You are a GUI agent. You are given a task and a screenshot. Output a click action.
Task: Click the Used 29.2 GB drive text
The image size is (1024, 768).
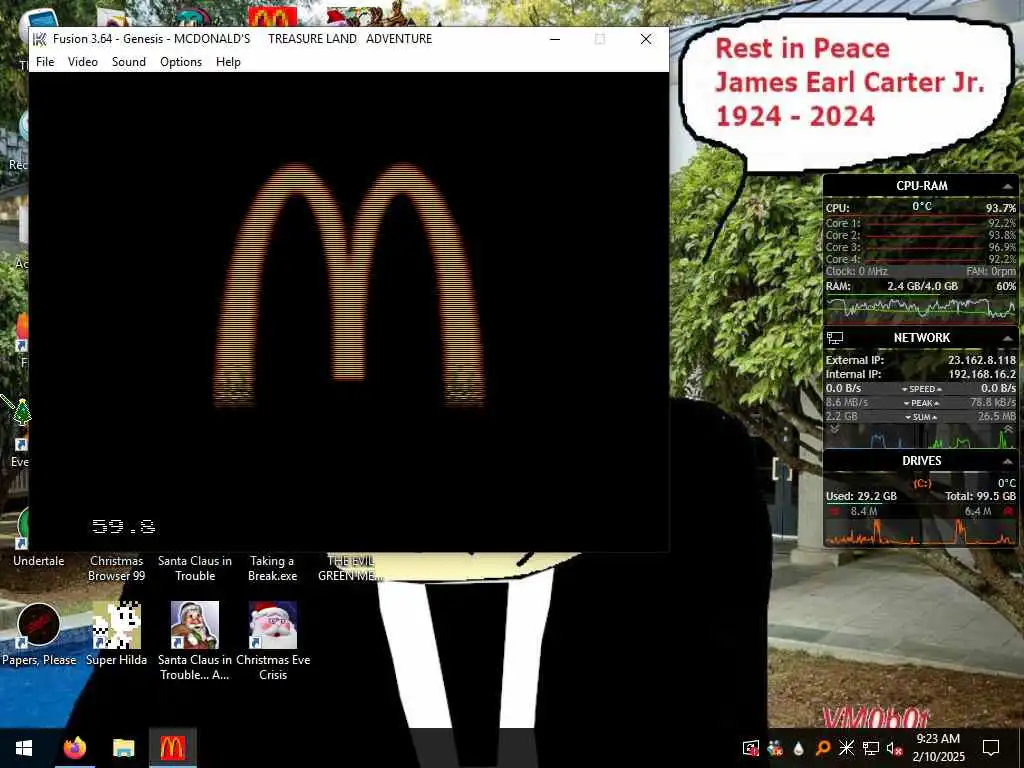point(861,496)
